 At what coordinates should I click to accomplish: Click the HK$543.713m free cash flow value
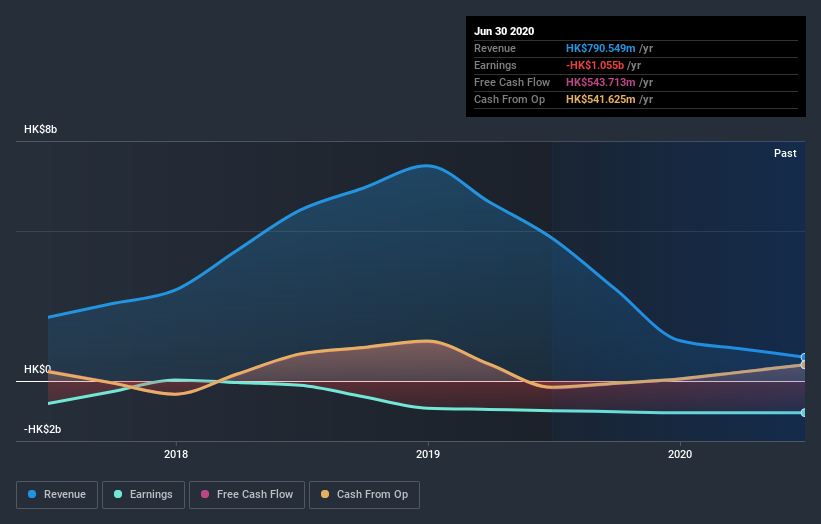coord(601,82)
